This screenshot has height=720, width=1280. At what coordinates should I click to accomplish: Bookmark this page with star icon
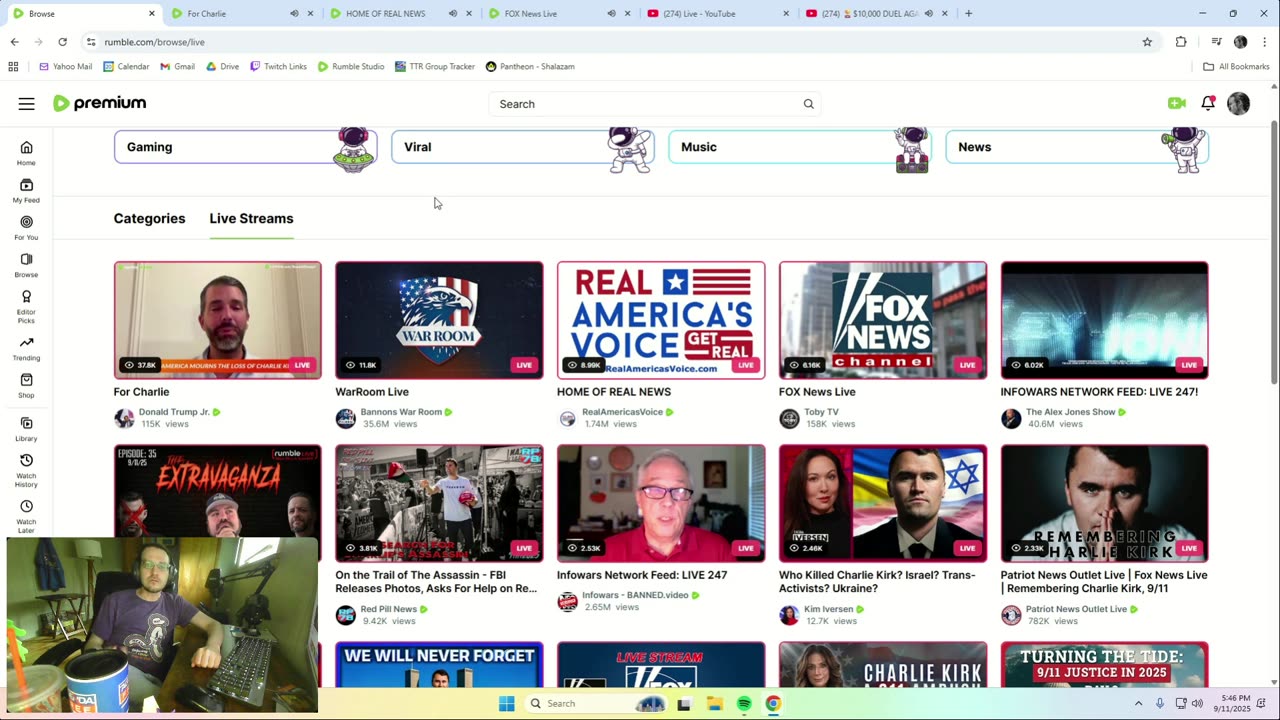tap(1147, 42)
